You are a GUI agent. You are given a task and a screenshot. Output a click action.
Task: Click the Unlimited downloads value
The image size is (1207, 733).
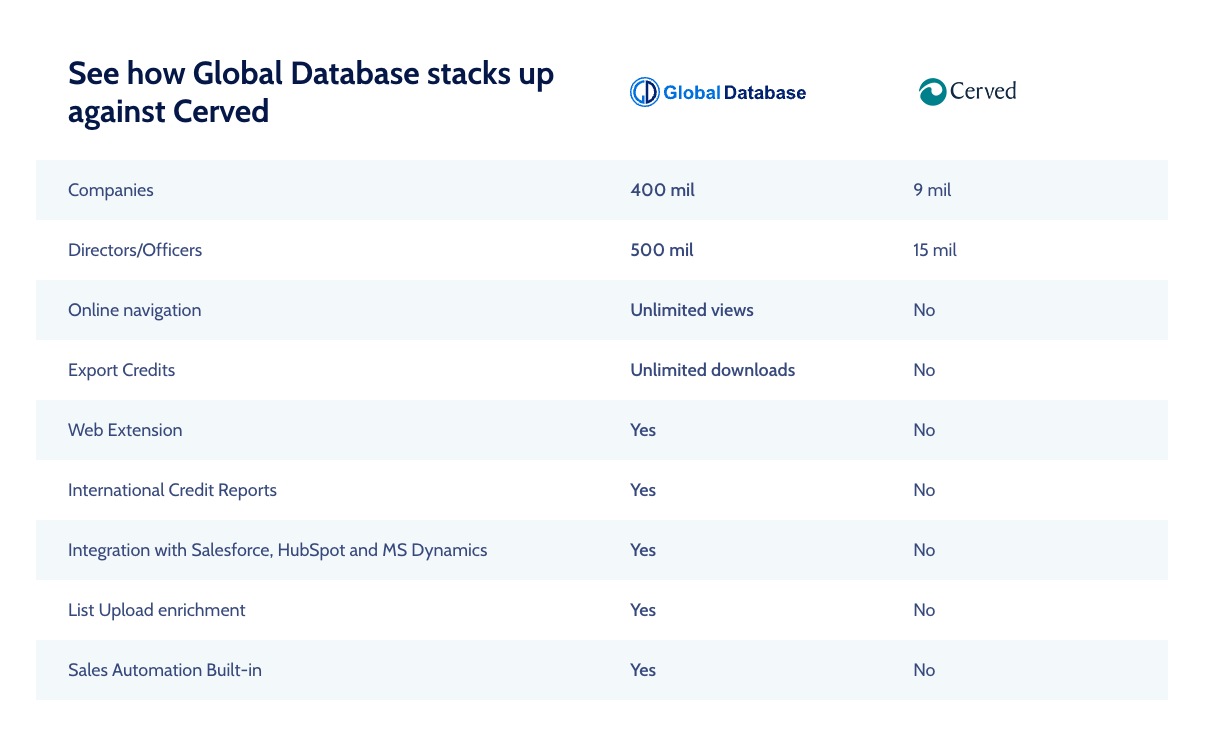coord(712,370)
